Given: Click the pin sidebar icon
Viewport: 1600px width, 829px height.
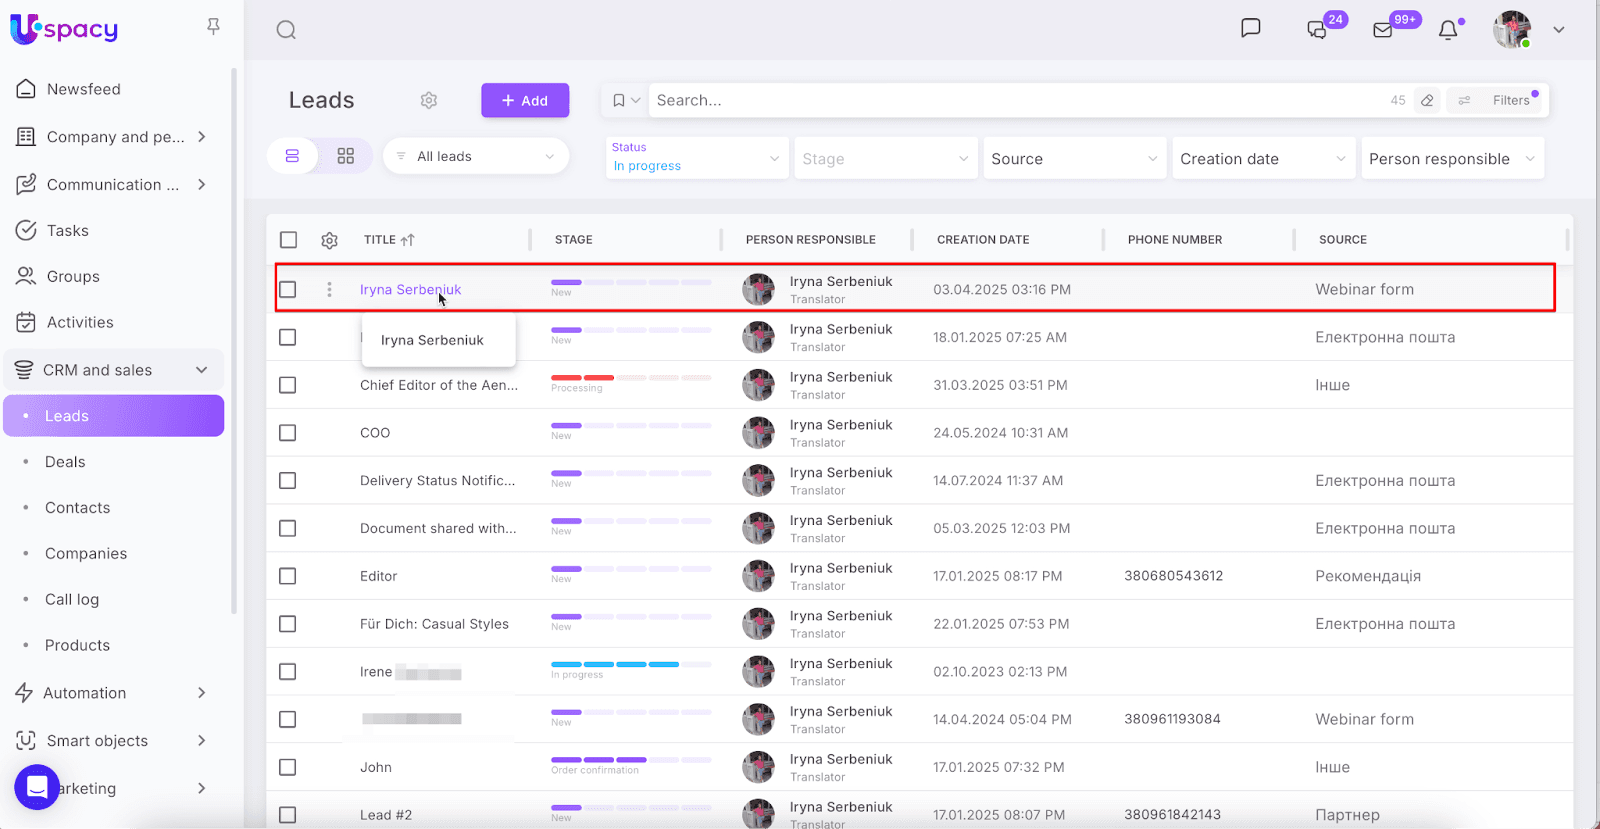Looking at the screenshot, I should point(213,27).
